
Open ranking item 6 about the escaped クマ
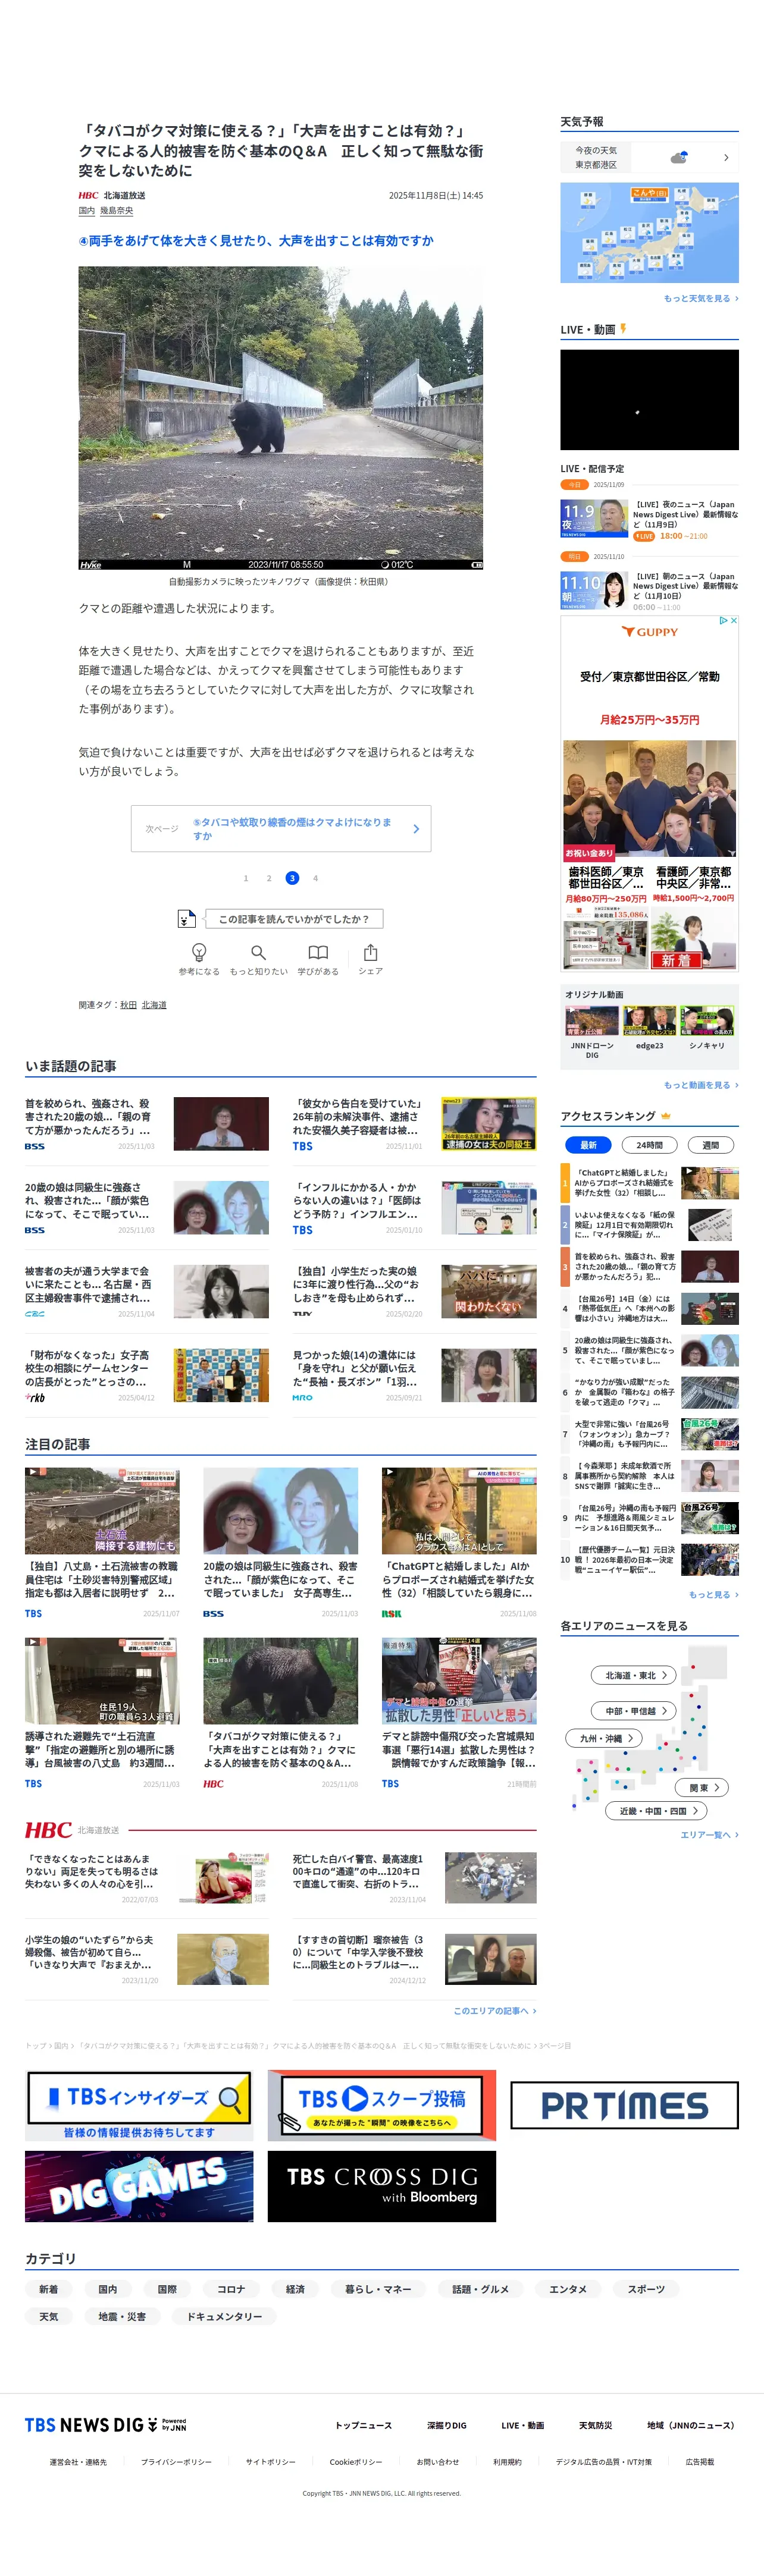click(x=651, y=1392)
